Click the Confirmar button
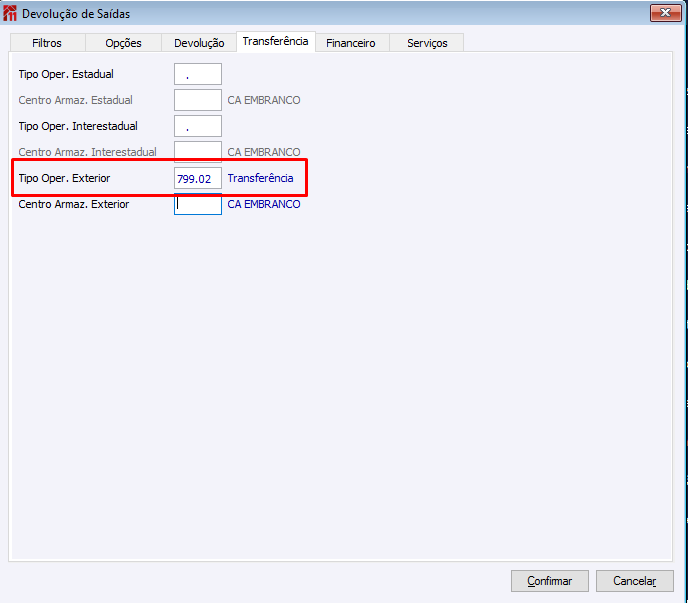 (550, 581)
